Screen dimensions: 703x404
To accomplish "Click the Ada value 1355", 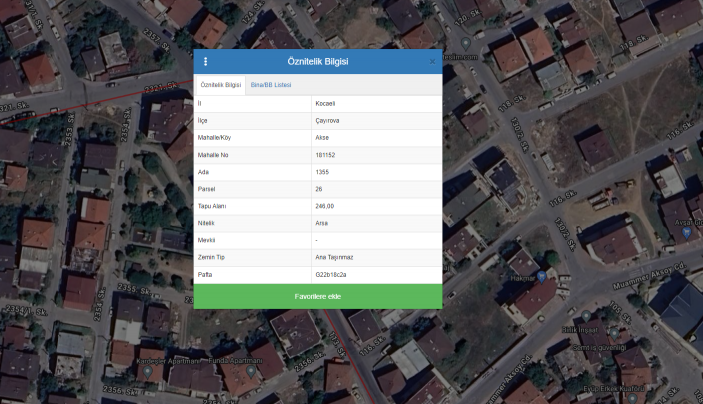I will (322, 171).
